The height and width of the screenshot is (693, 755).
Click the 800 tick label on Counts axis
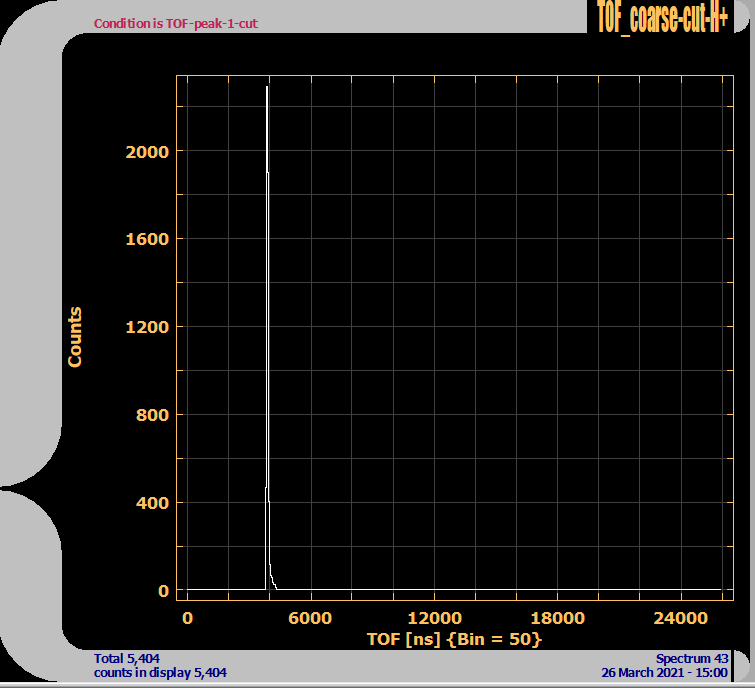152,415
